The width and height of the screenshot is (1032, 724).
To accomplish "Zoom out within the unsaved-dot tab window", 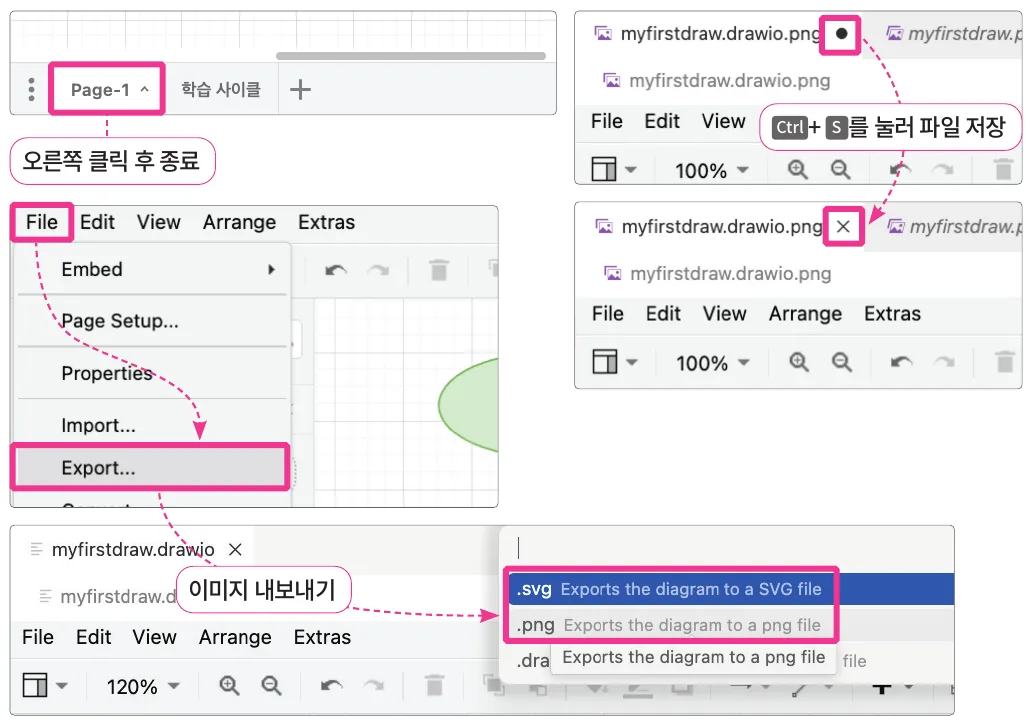I will pyautogui.click(x=840, y=170).
